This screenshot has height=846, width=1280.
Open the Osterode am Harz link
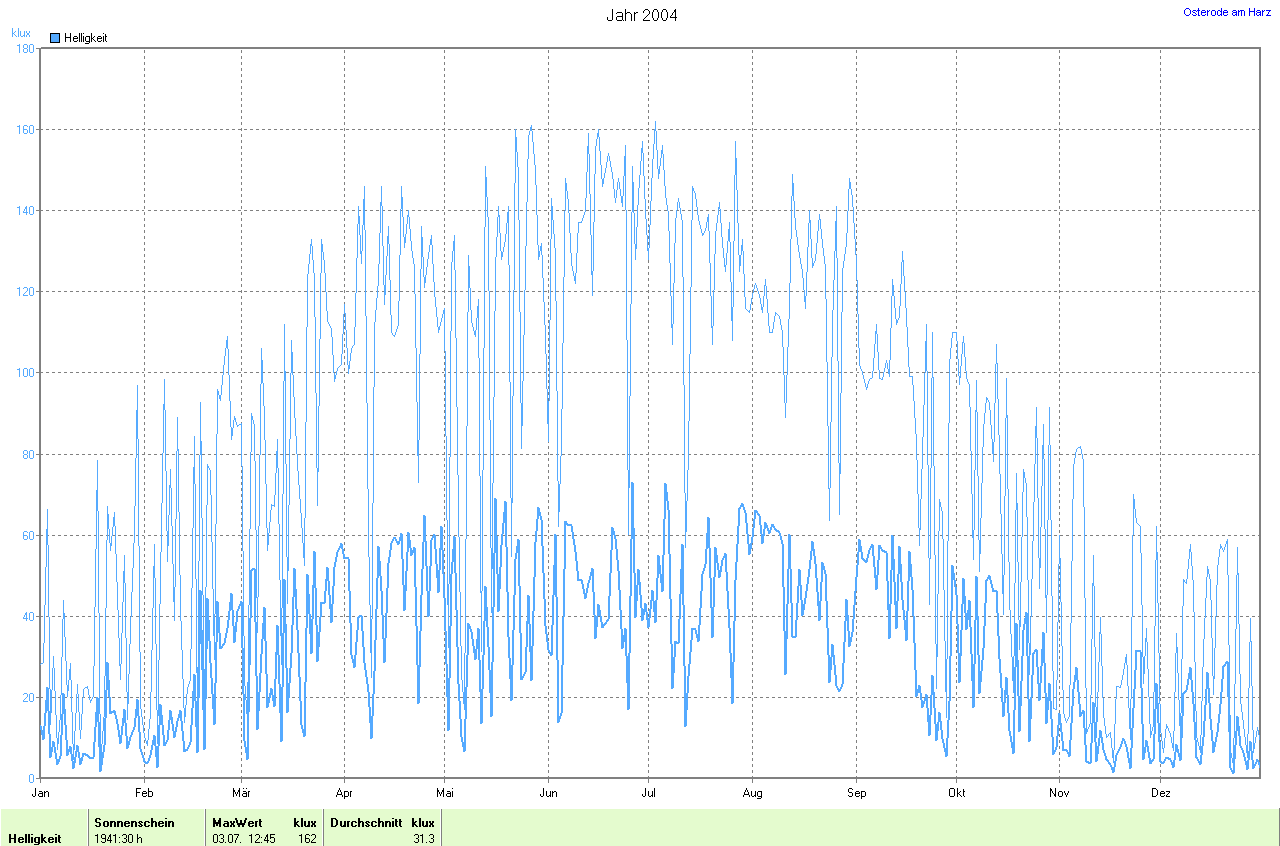point(1227,12)
